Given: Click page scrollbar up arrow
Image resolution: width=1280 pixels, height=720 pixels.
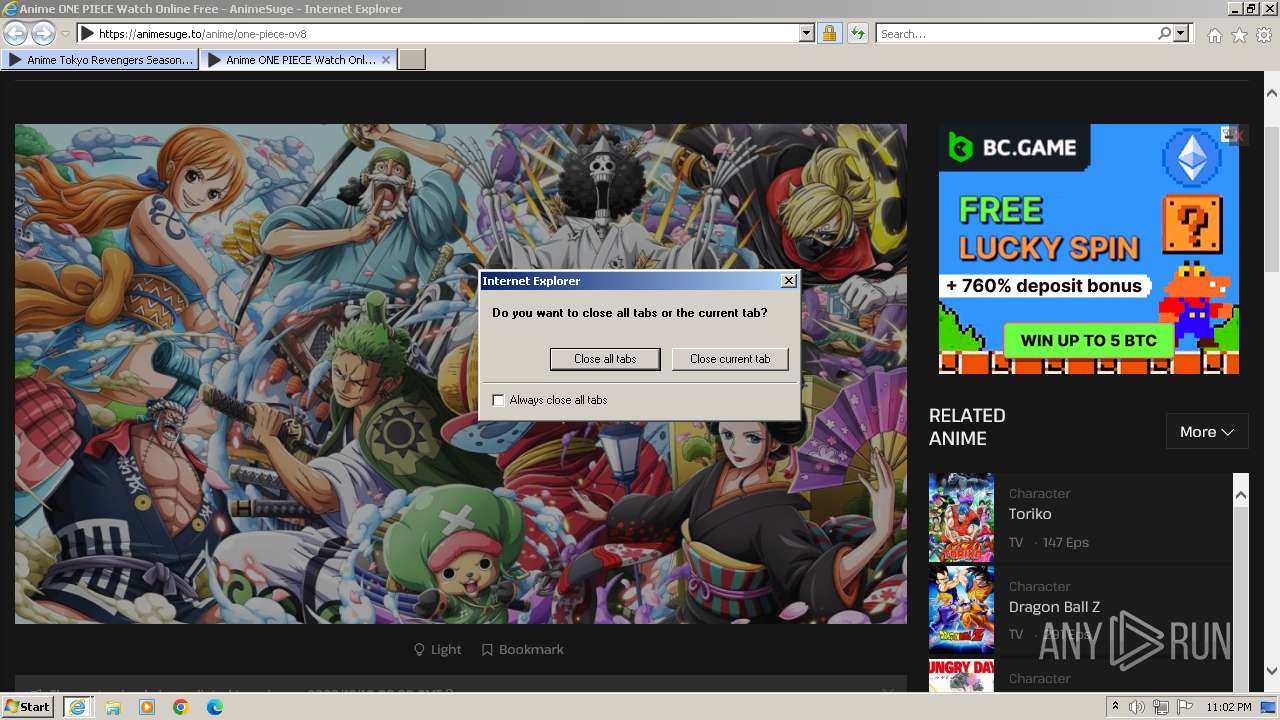Looking at the screenshot, I should pyautogui.click(x=1271, y=93).
